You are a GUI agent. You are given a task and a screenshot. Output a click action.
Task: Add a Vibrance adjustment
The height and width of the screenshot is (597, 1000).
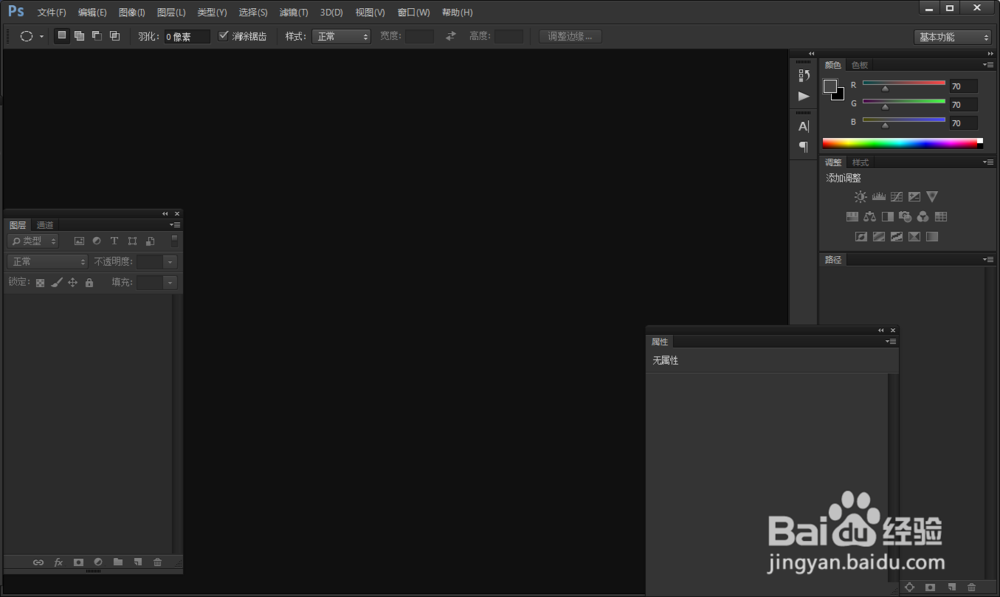point(932,196)
